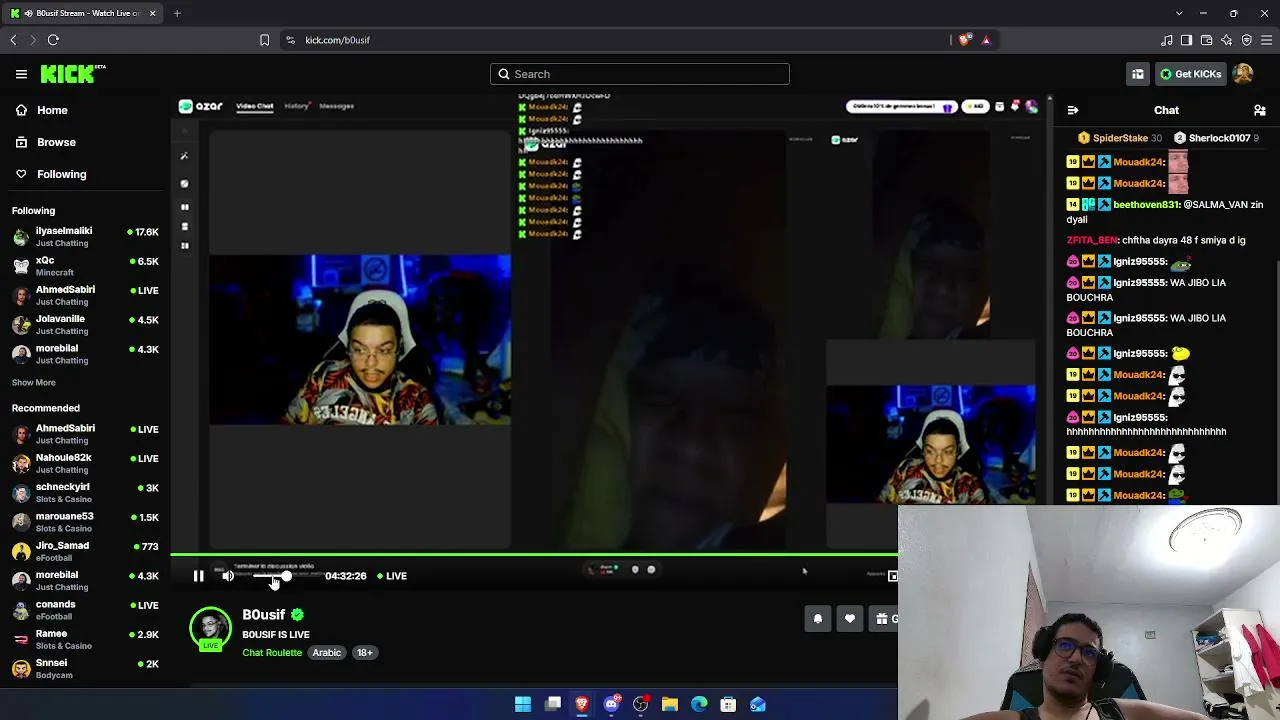This screenshot has width=1280, height=720.
Task: Open the browser media control music icon
Action: 1166,40
